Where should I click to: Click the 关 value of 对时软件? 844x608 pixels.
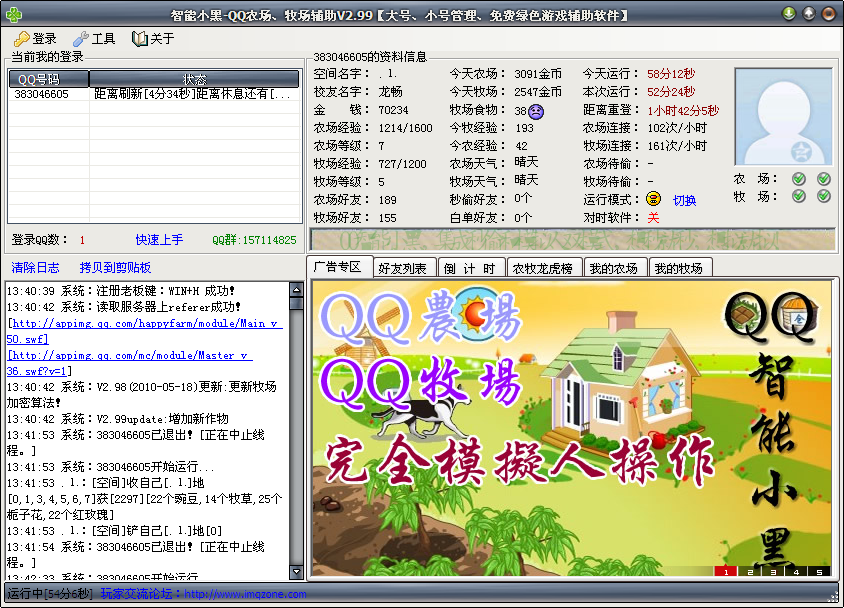tap(653, 217)
